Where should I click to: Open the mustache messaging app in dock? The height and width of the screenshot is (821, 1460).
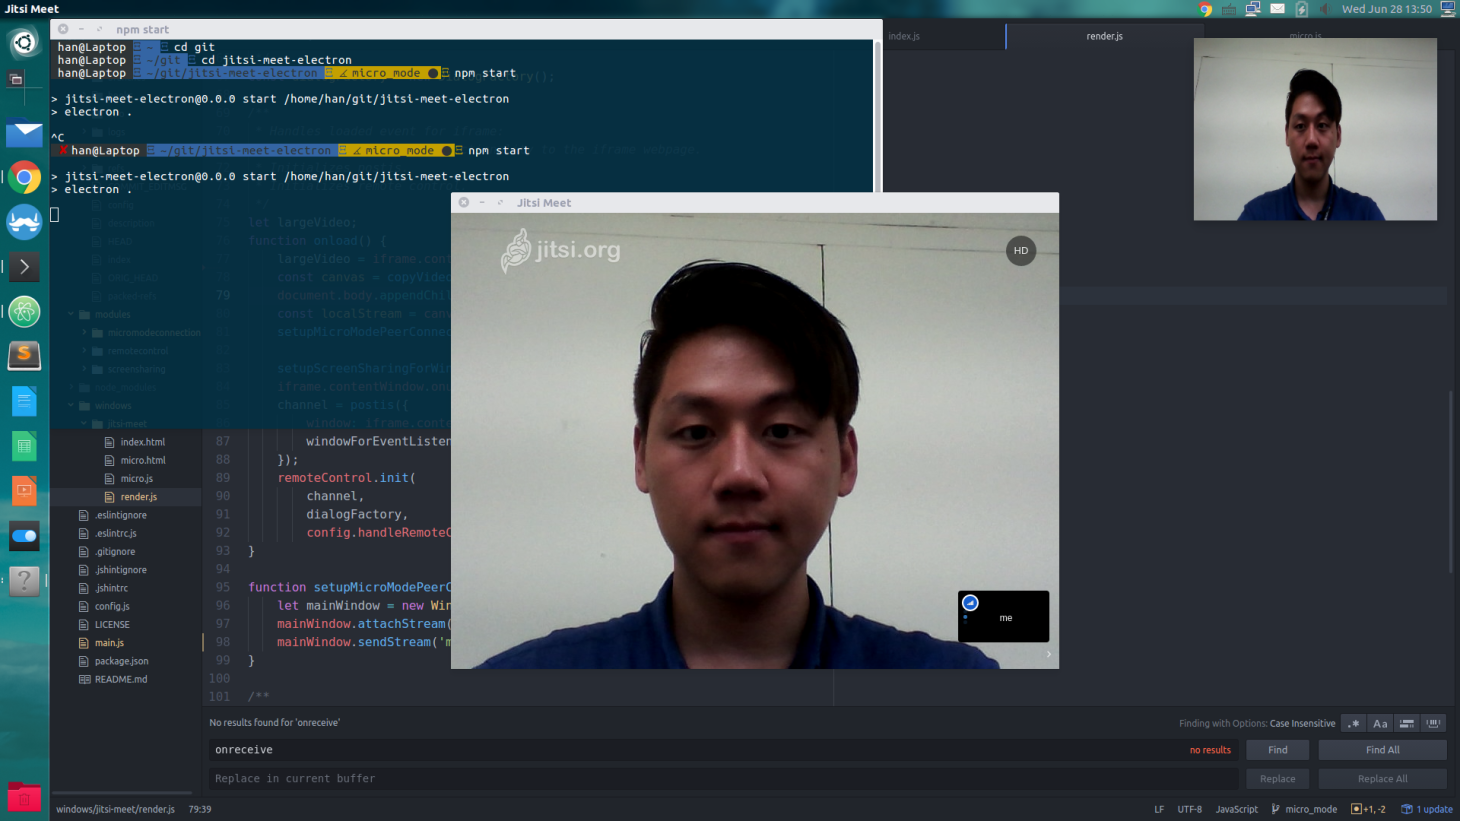24,222
